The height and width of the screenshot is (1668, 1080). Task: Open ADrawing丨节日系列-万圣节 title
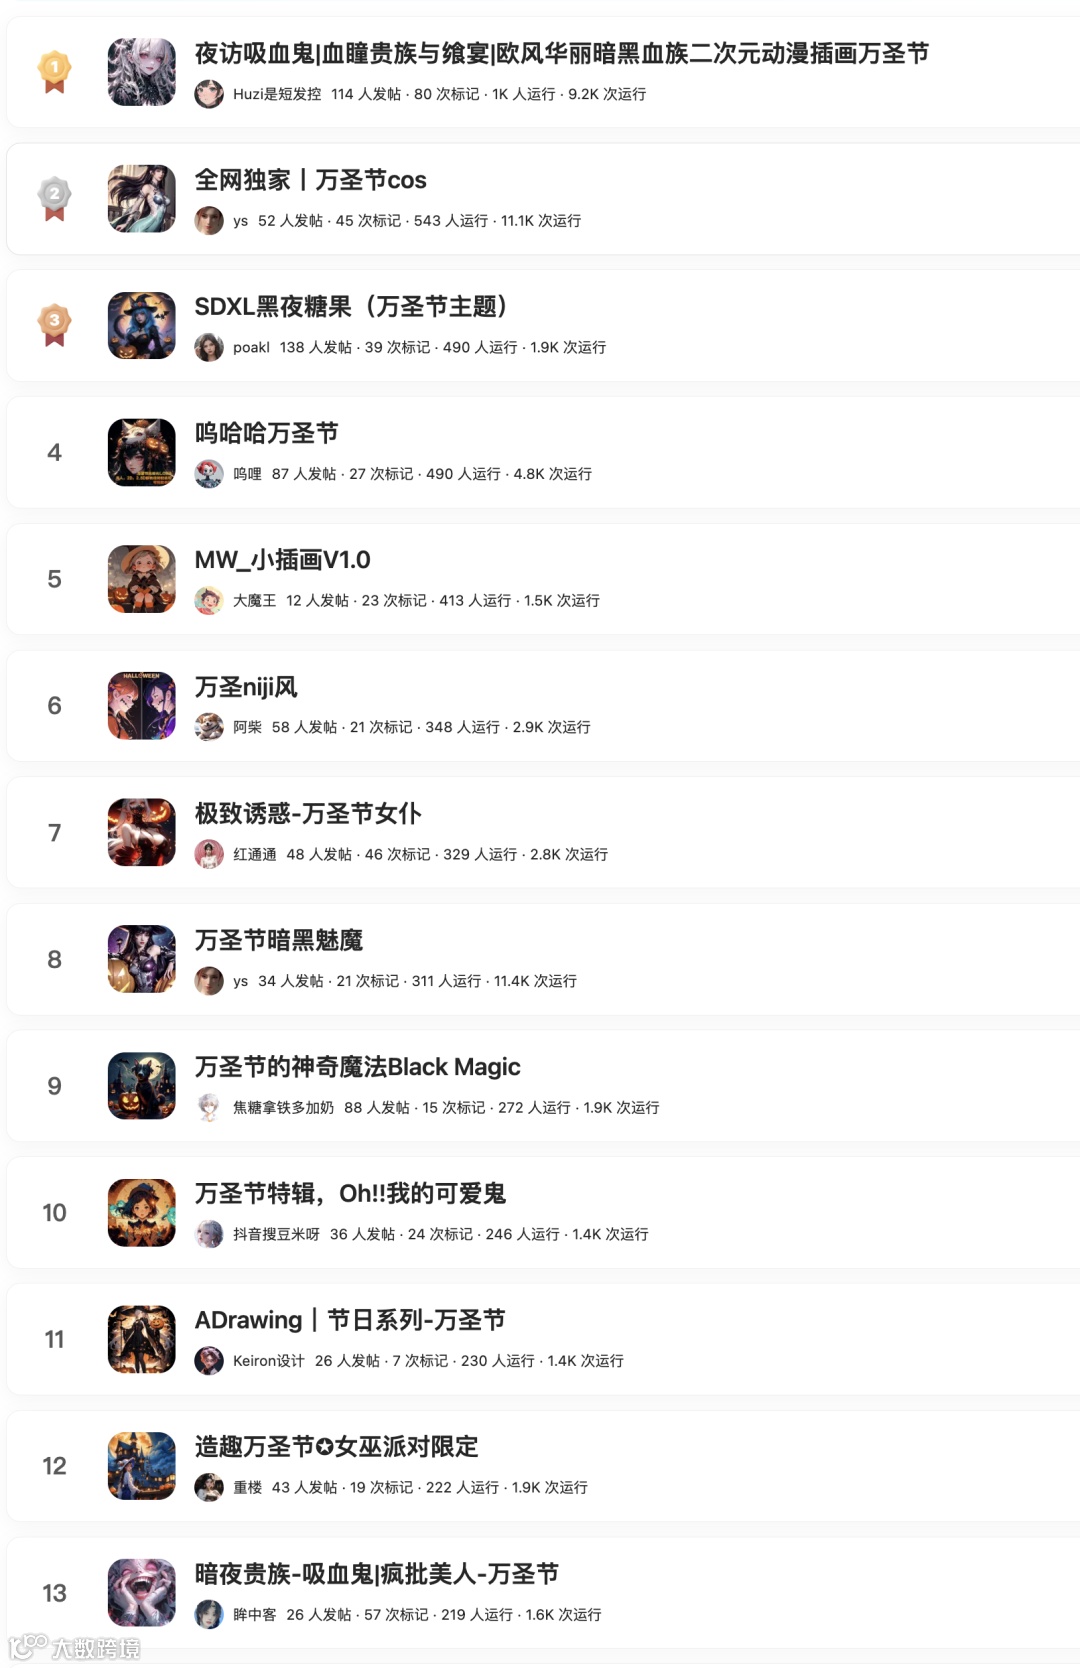pyautogui.click(x=350, y=1320)
